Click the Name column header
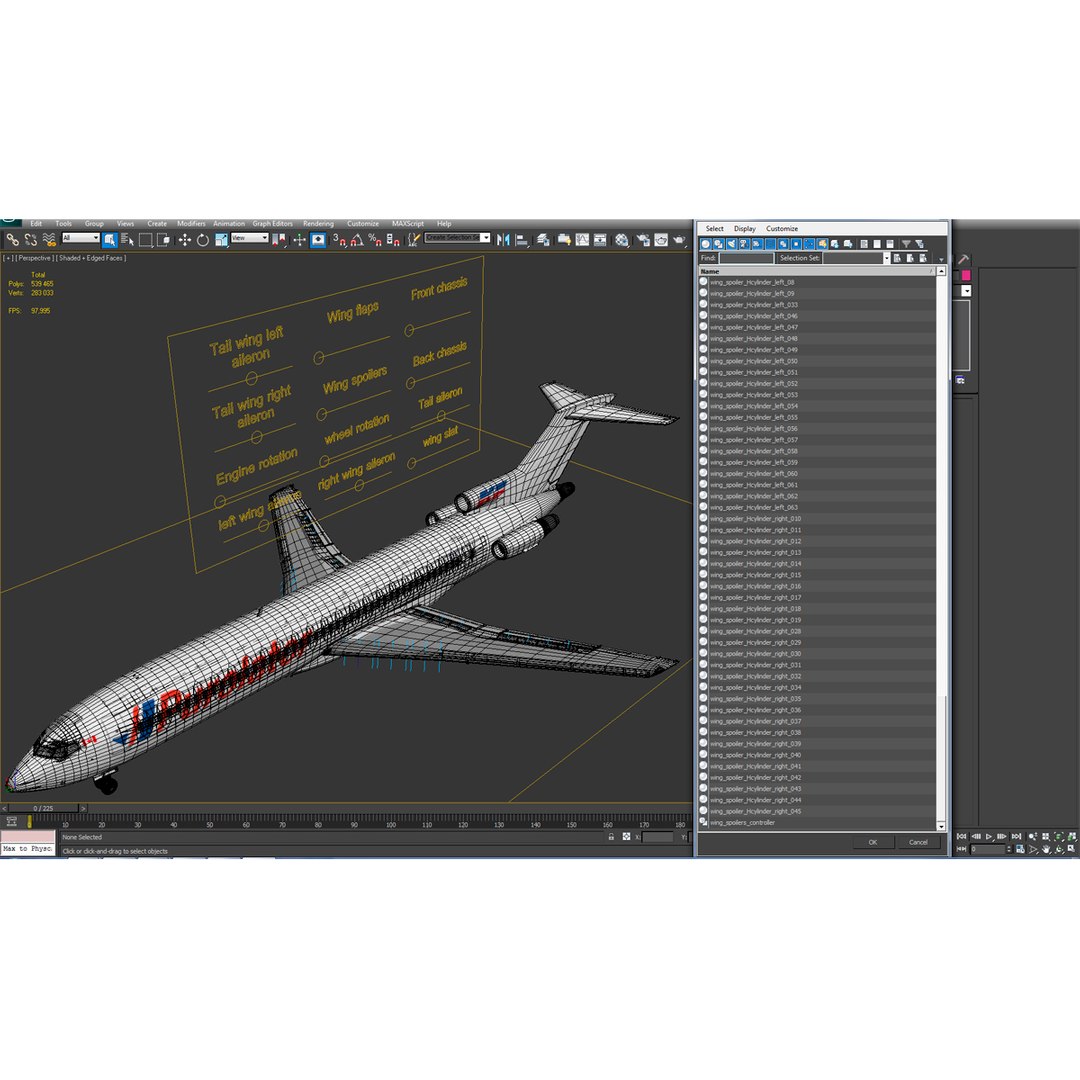 tap(816, 271)
